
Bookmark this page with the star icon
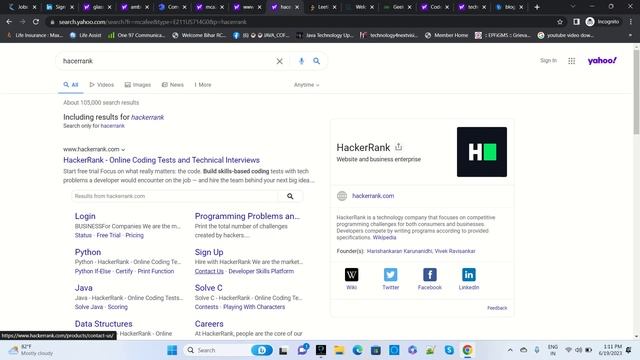click(560, 22)
